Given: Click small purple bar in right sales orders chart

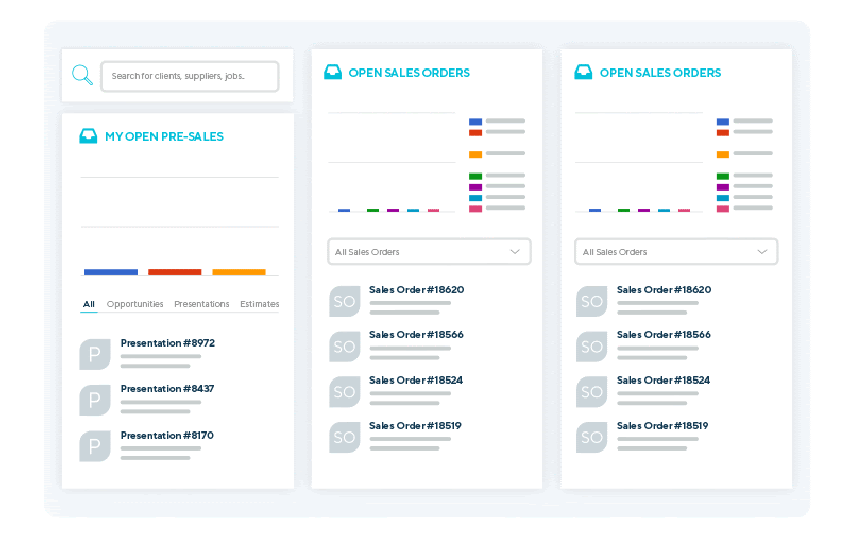Looking at the screenshot, I should pyautogui.click(x=644, y=210).
